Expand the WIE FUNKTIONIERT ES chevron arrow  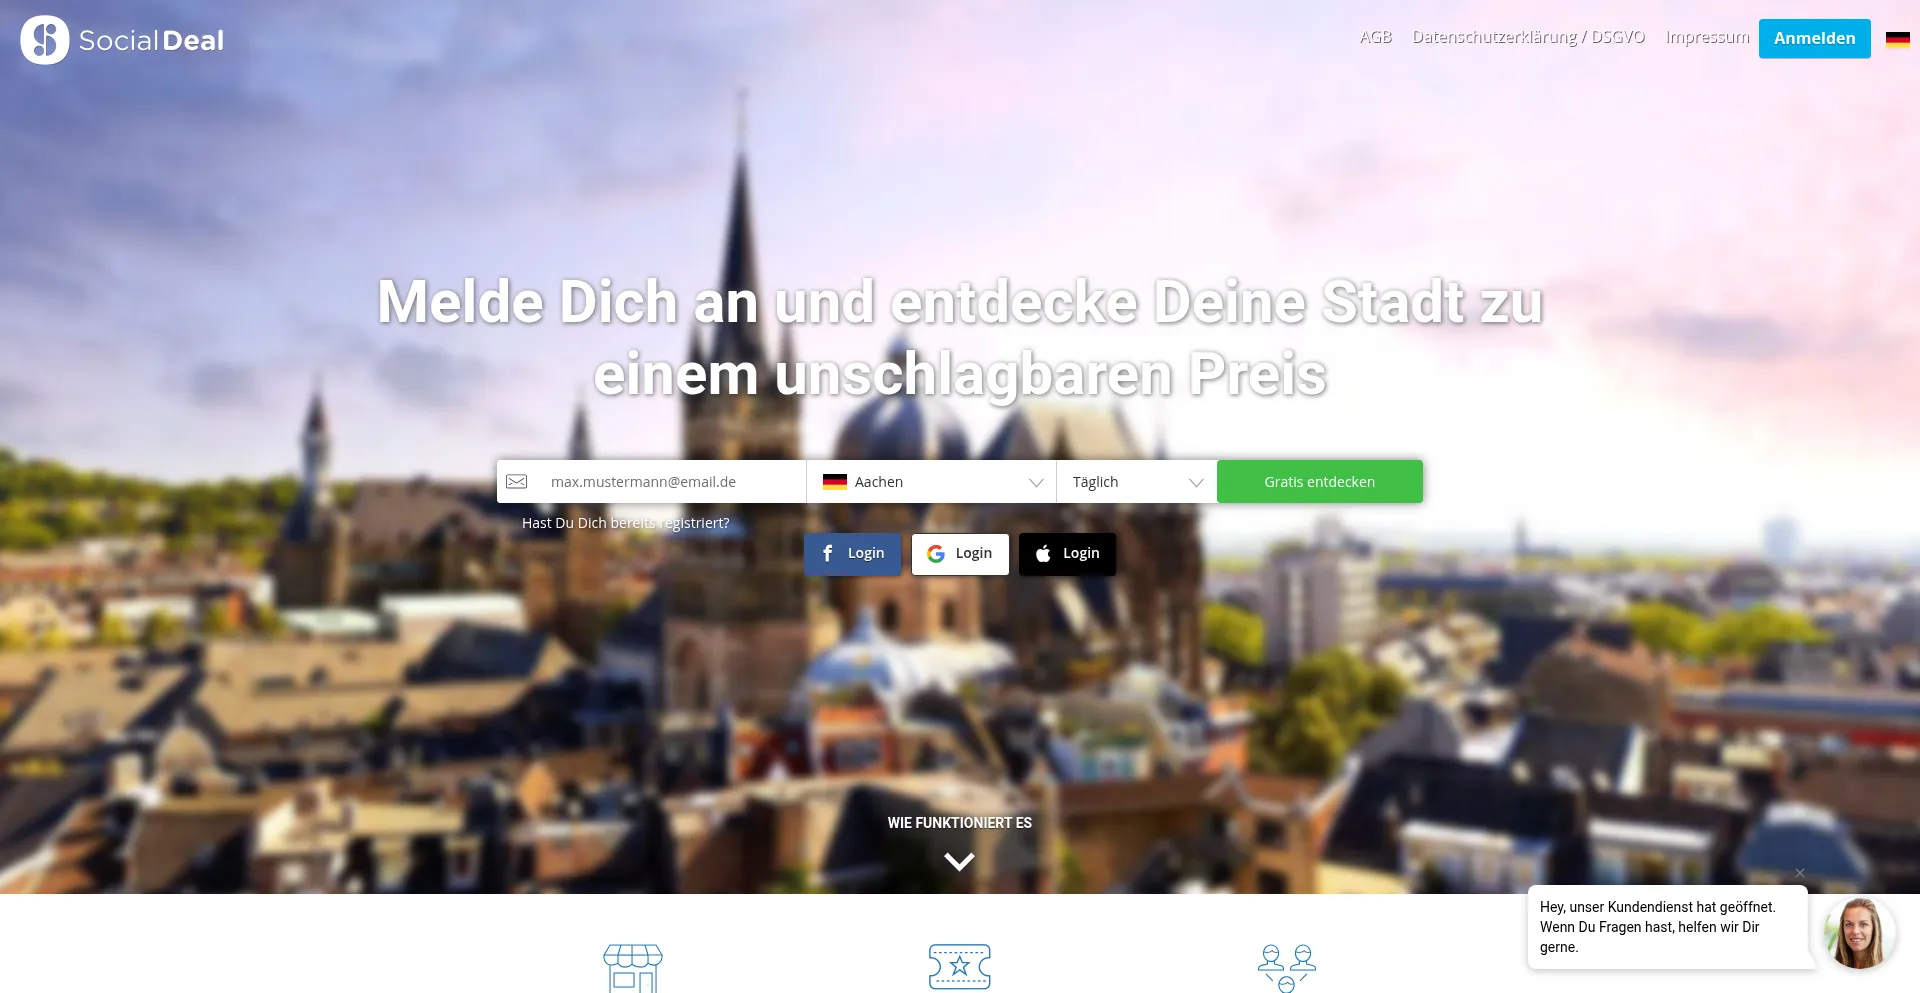[959, 861]
